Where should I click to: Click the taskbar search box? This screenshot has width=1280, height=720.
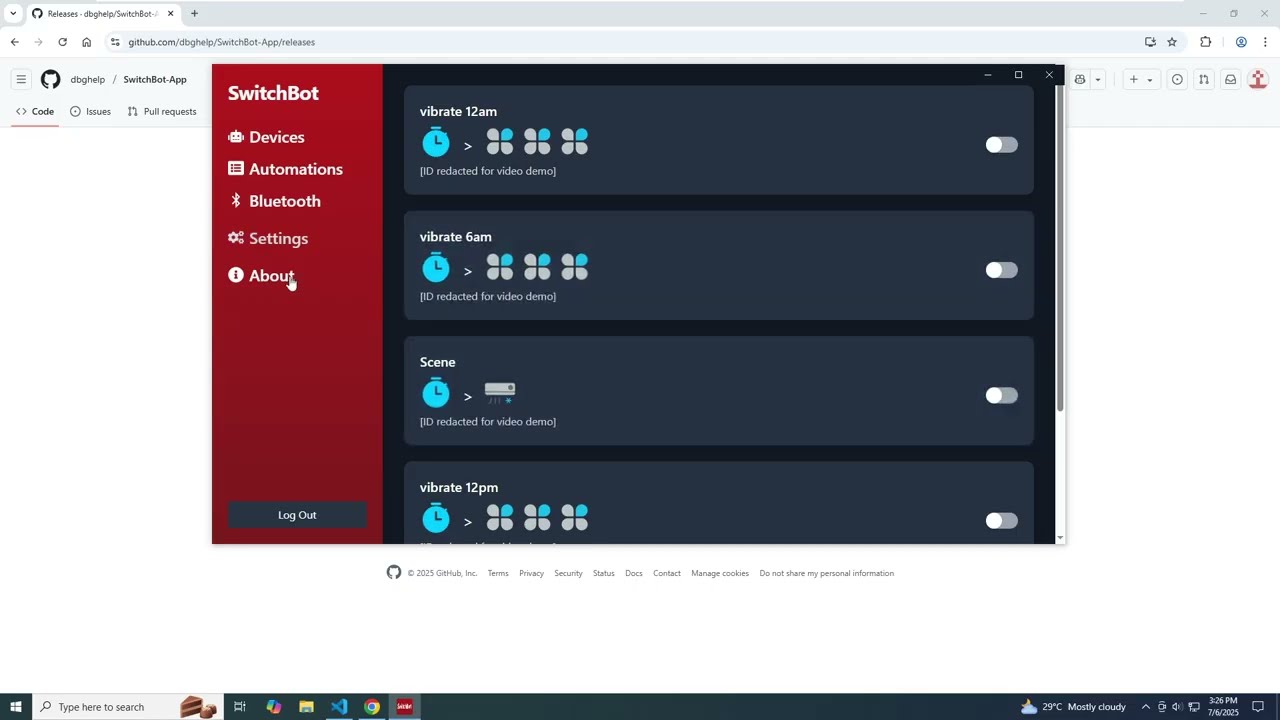(x=127, y=707)
